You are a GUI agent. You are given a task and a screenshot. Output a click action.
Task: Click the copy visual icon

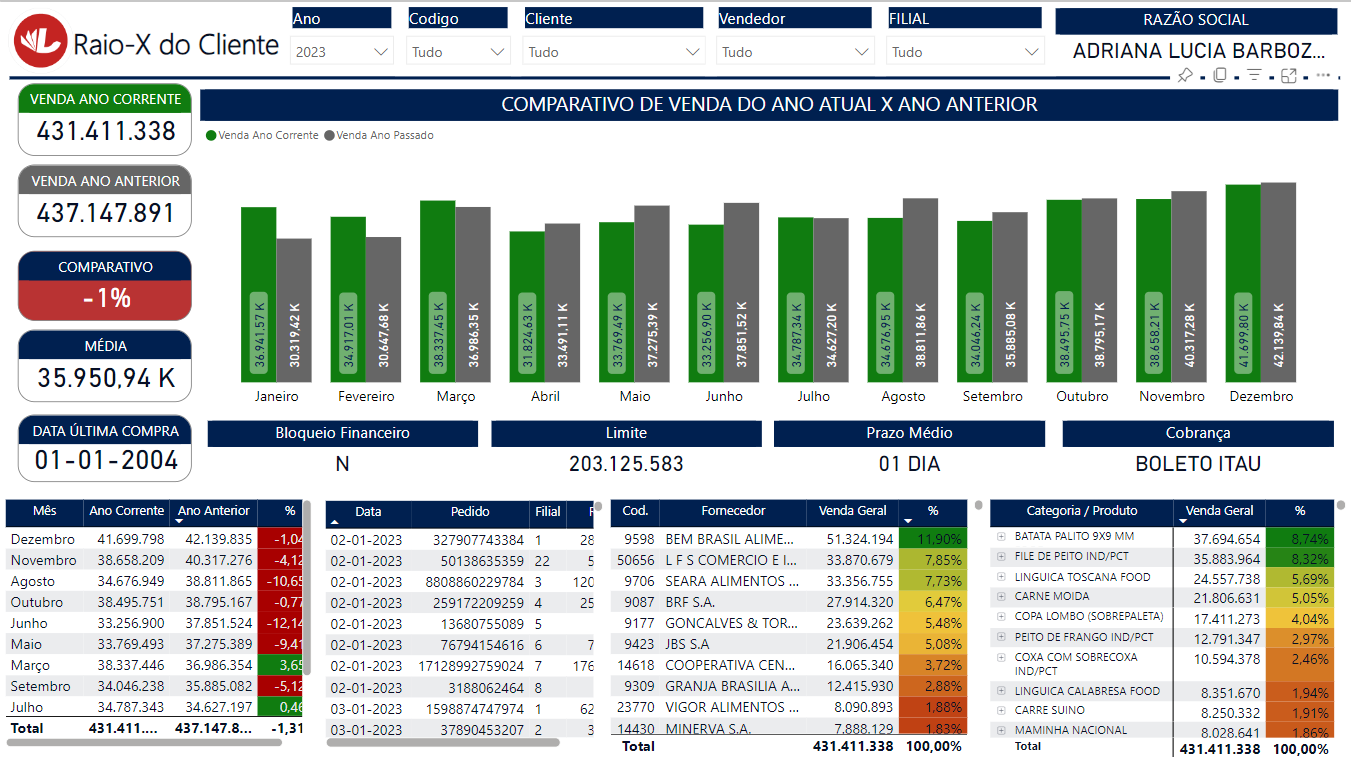pos(1220,75)
